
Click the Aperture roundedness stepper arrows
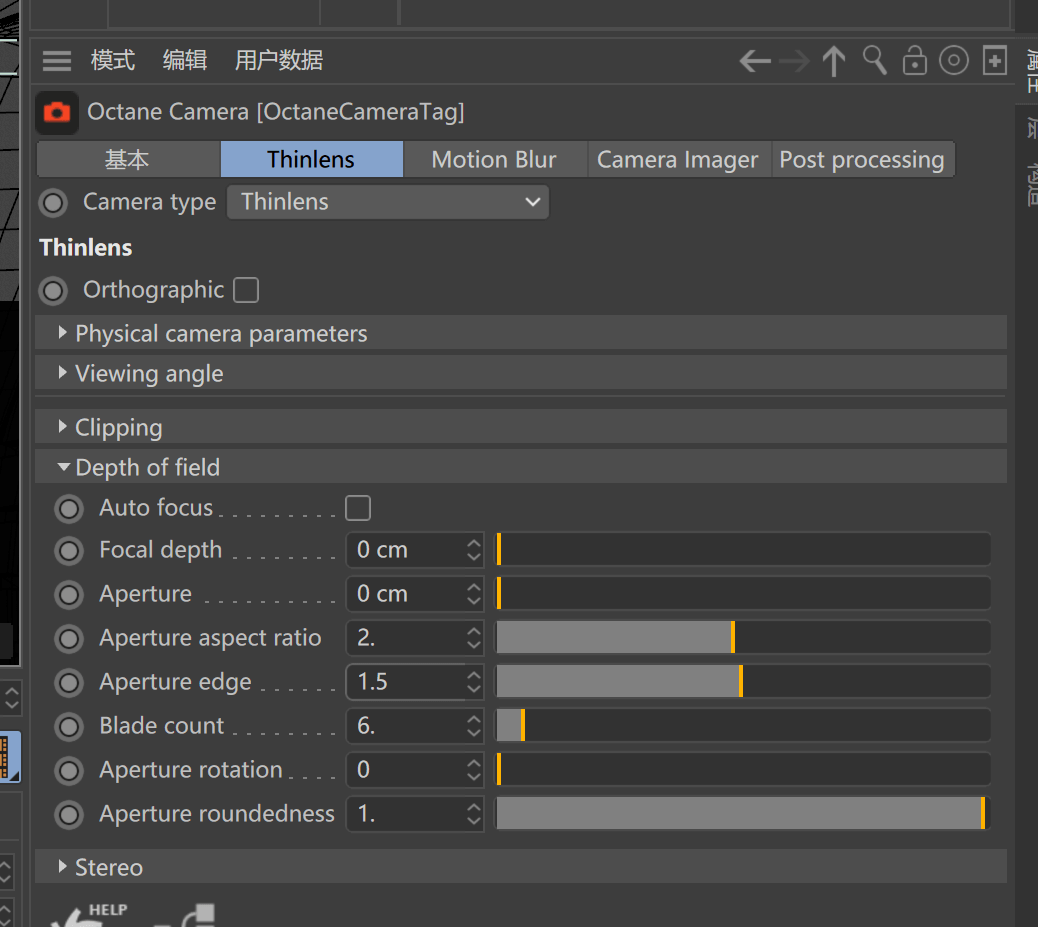(x=474, y=814)
